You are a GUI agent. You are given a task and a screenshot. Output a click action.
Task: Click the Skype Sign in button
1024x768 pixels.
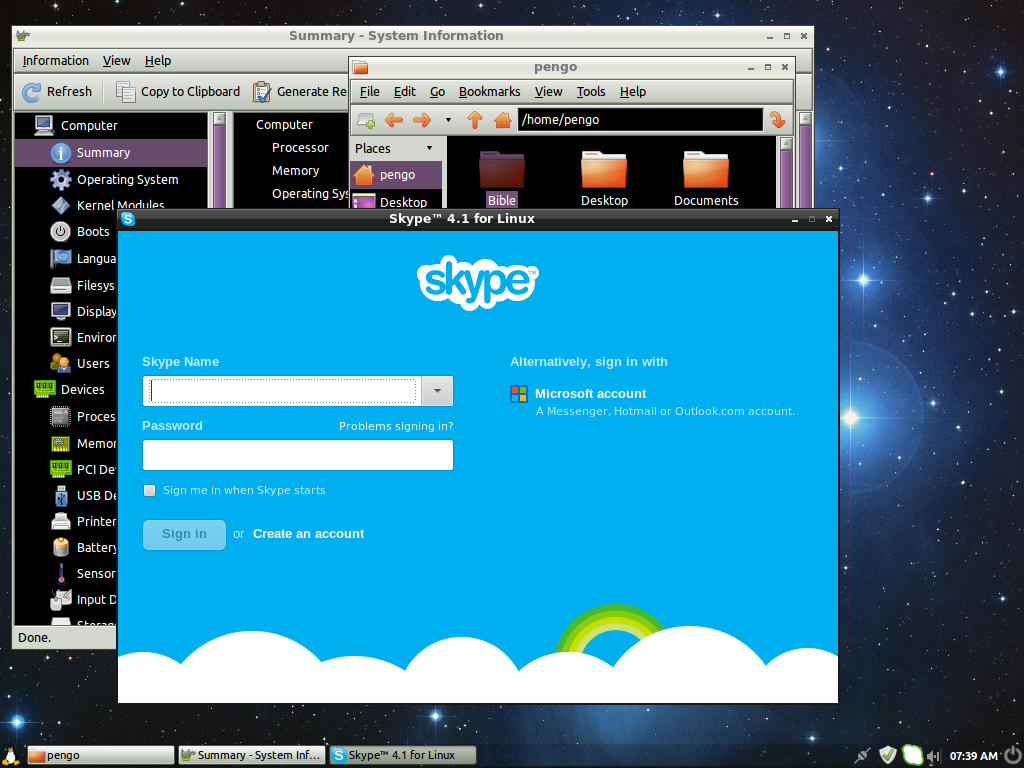coord(184,534)
